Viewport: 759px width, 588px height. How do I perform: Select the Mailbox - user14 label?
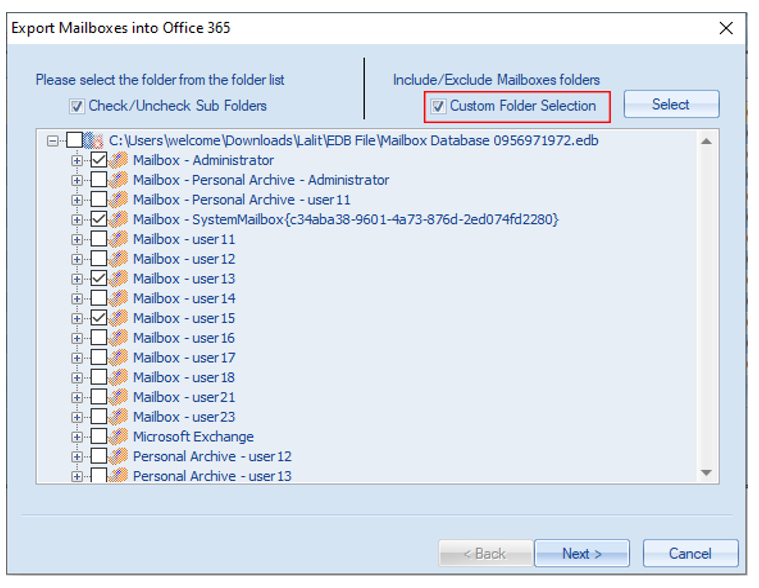coord(184,298)
